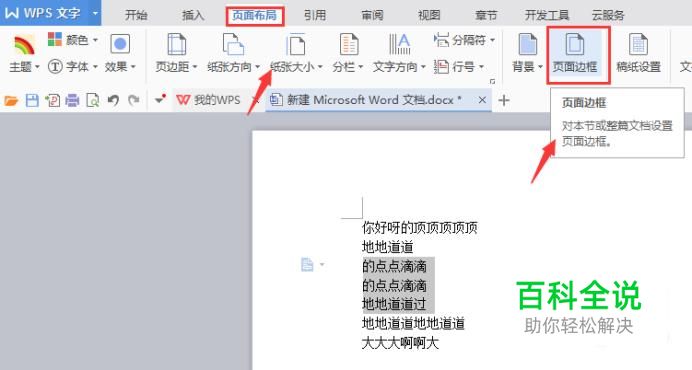Click the paragraph layout icon beside document text
This screenshot has height=370, width=692.
[x=307, y=264]
